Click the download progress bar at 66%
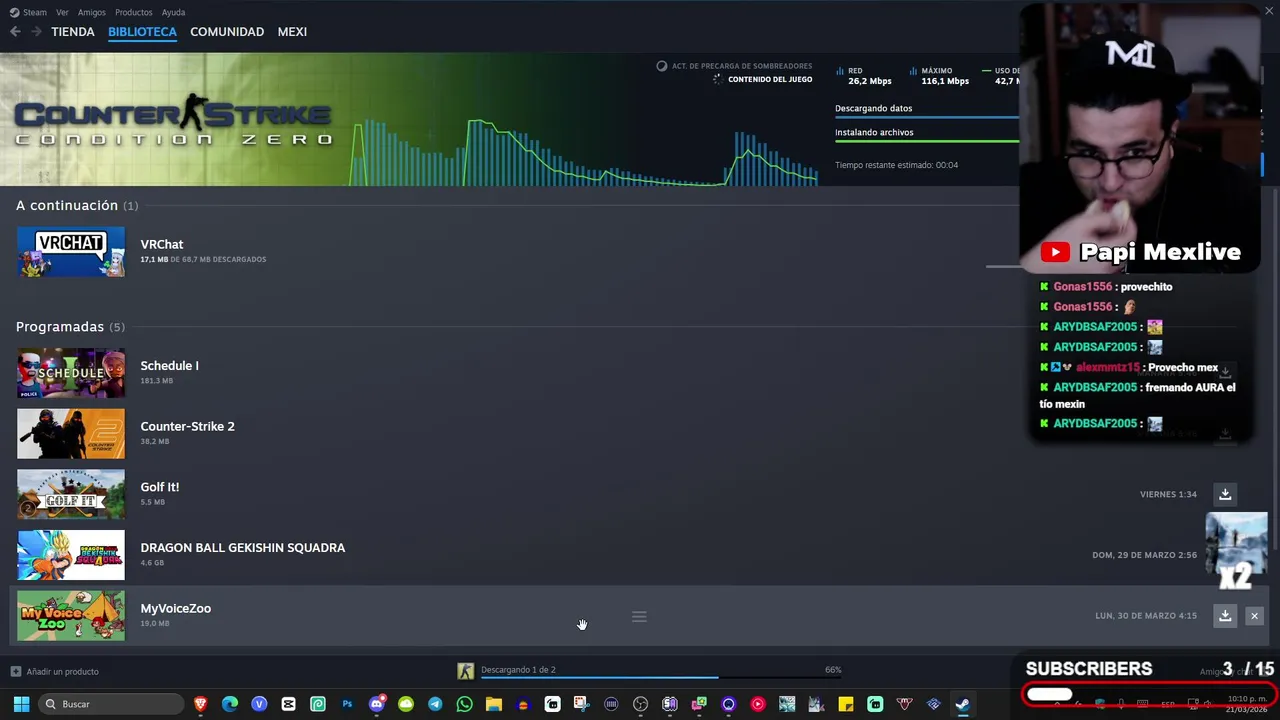 pos(661,678)
